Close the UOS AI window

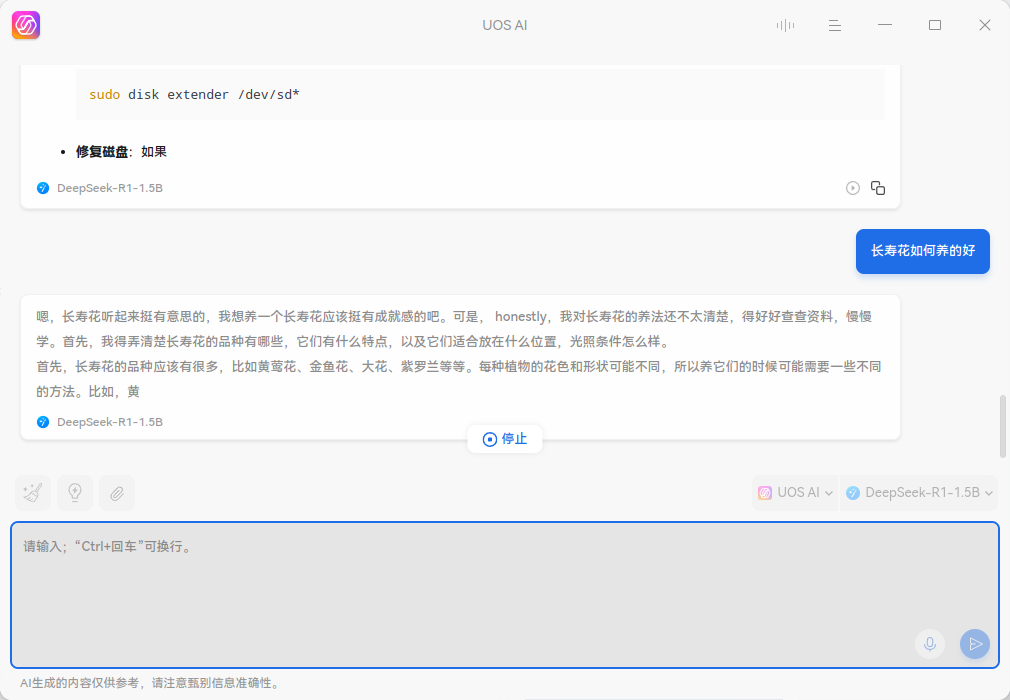click(985, 25)
